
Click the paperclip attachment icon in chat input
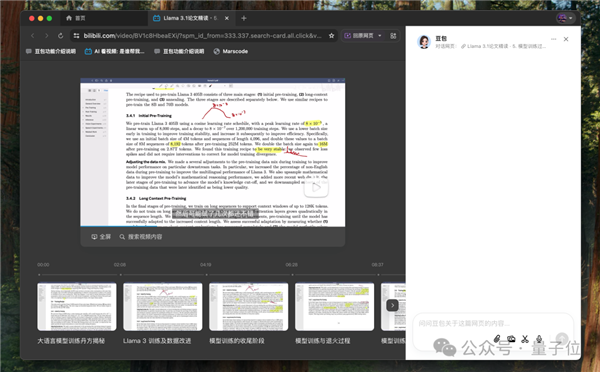tap(497, 339)
